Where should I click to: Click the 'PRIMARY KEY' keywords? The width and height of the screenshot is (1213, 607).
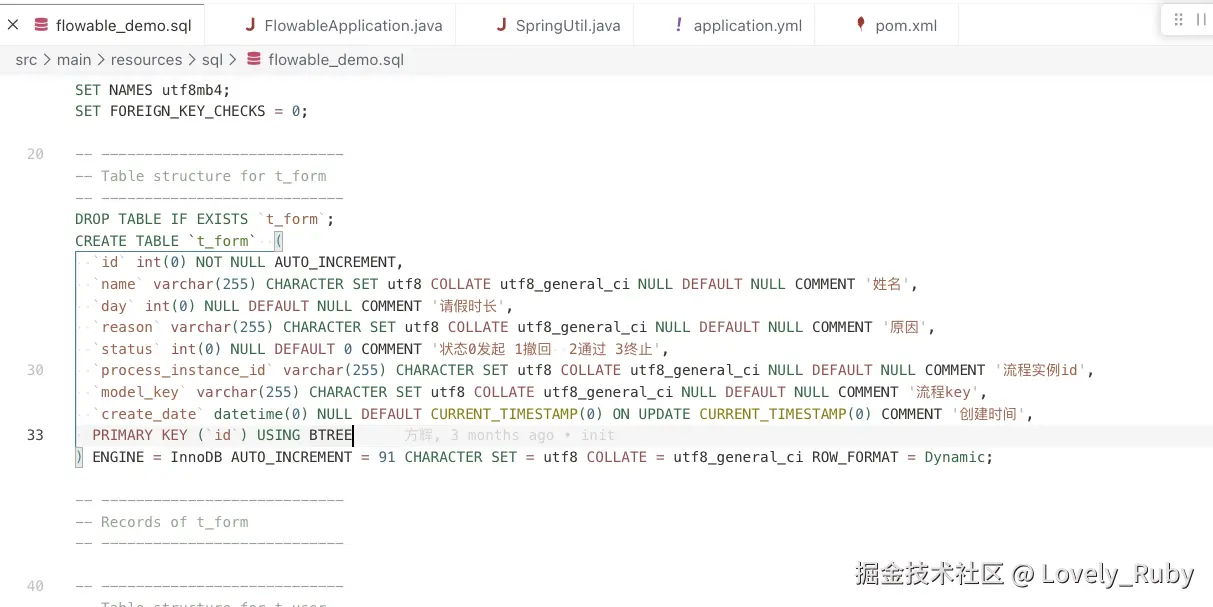click(140, 435)
